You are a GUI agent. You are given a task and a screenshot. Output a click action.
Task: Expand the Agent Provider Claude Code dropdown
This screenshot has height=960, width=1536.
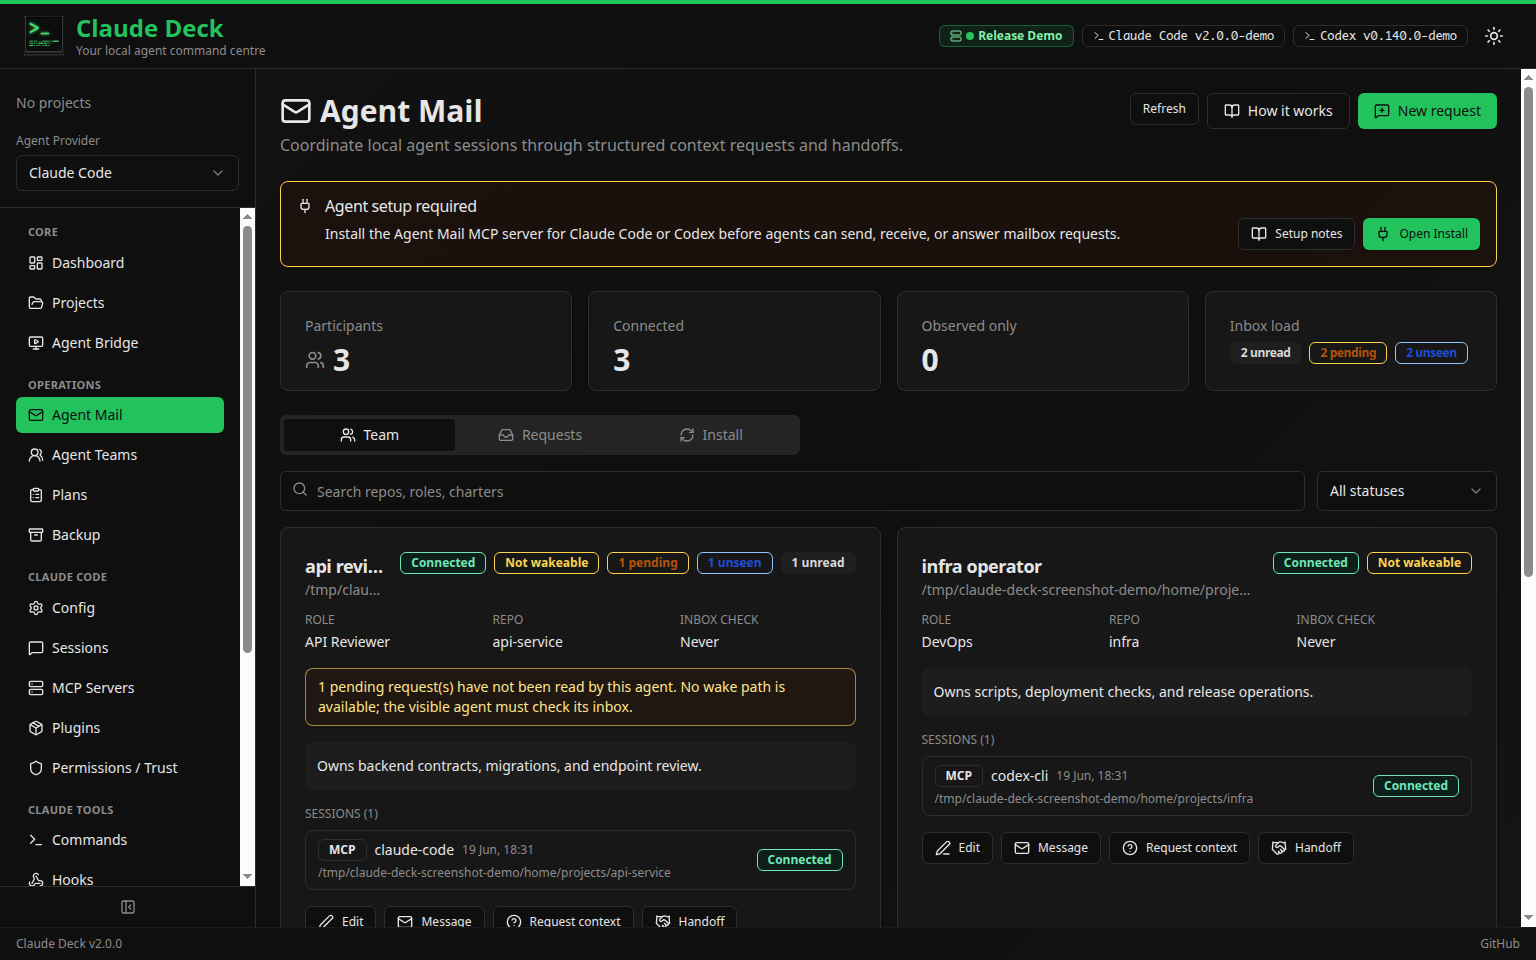(x=127, y=173)
